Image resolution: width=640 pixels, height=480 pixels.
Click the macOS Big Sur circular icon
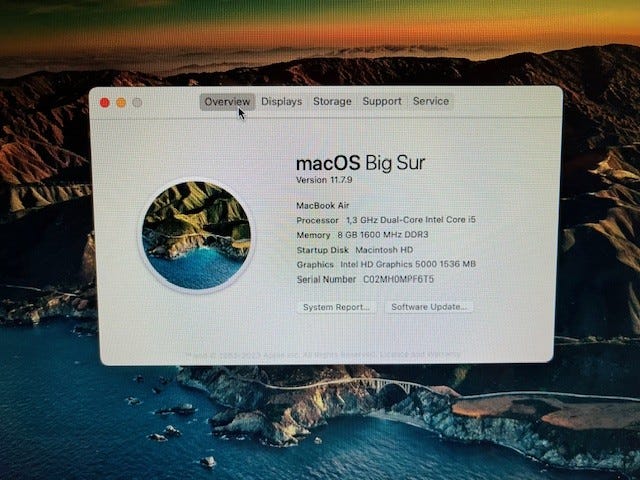[x=196, y=235]
